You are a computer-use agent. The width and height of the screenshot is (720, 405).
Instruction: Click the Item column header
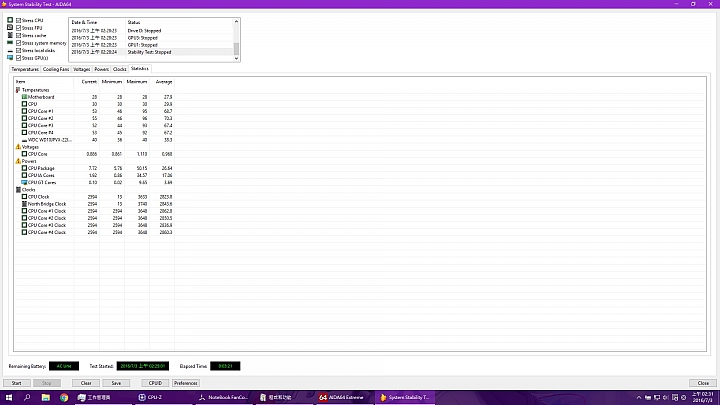click(x=44, y=82)
